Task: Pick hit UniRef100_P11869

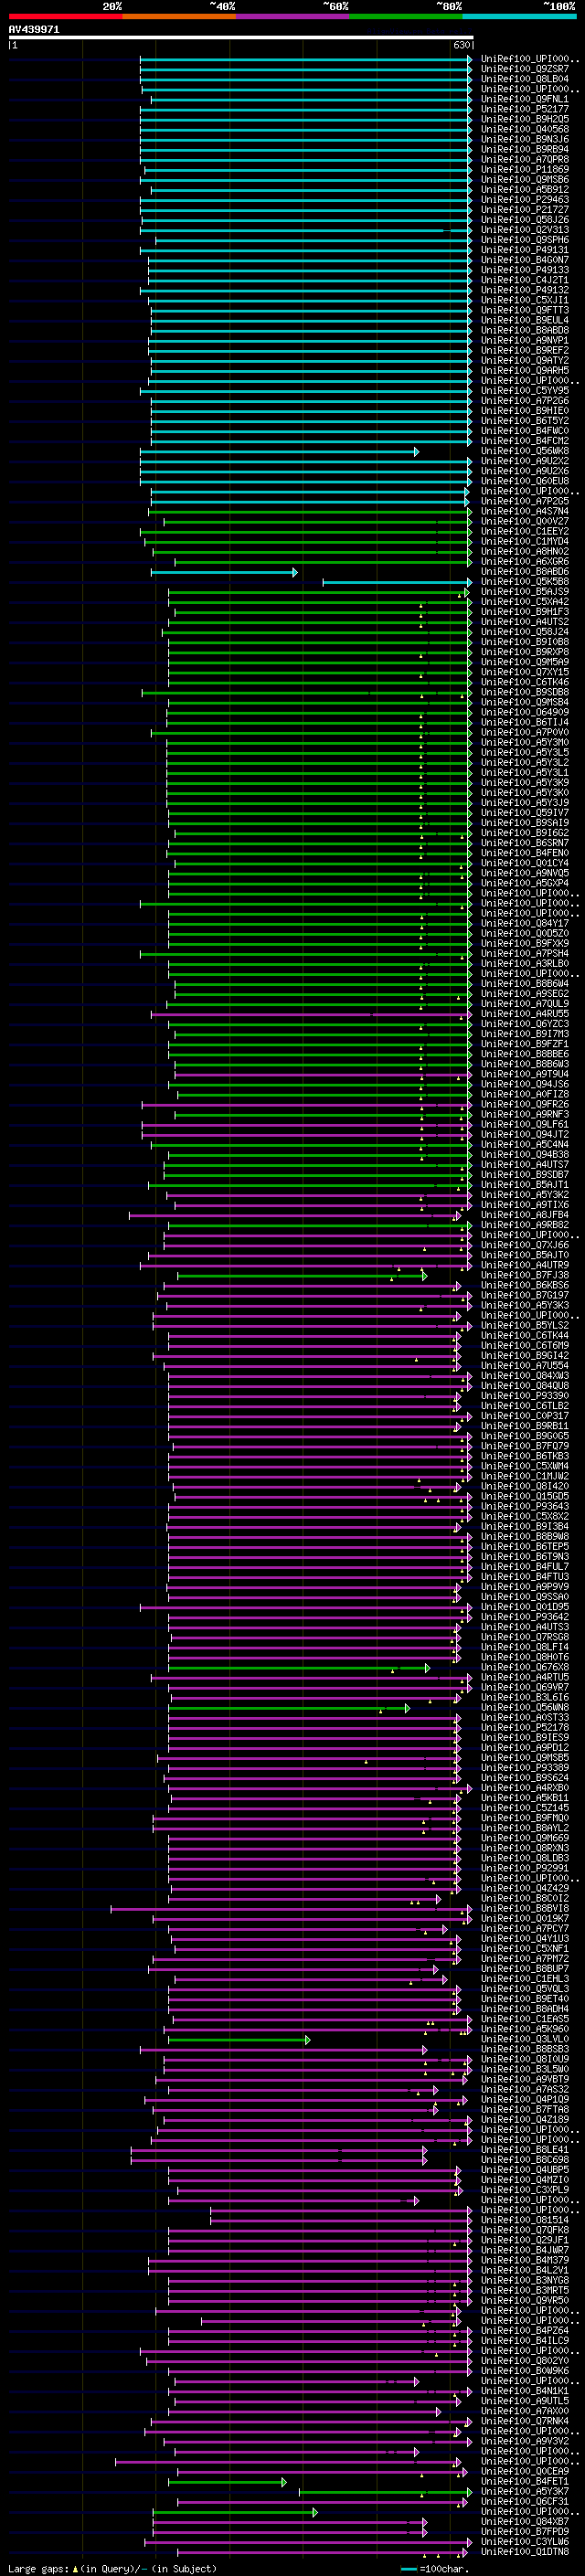Action: pos(525,169)
